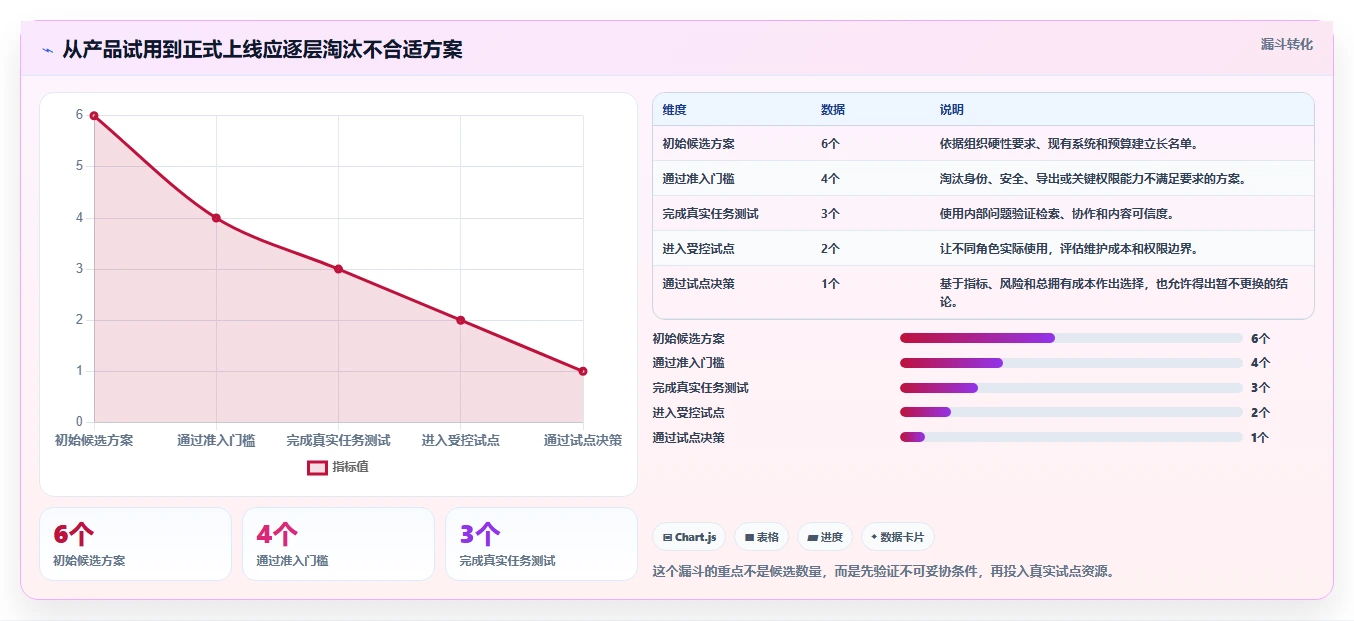Click the 漏斗转化 label in the header
The image size is (1354, 621).
click(1287, 44)
